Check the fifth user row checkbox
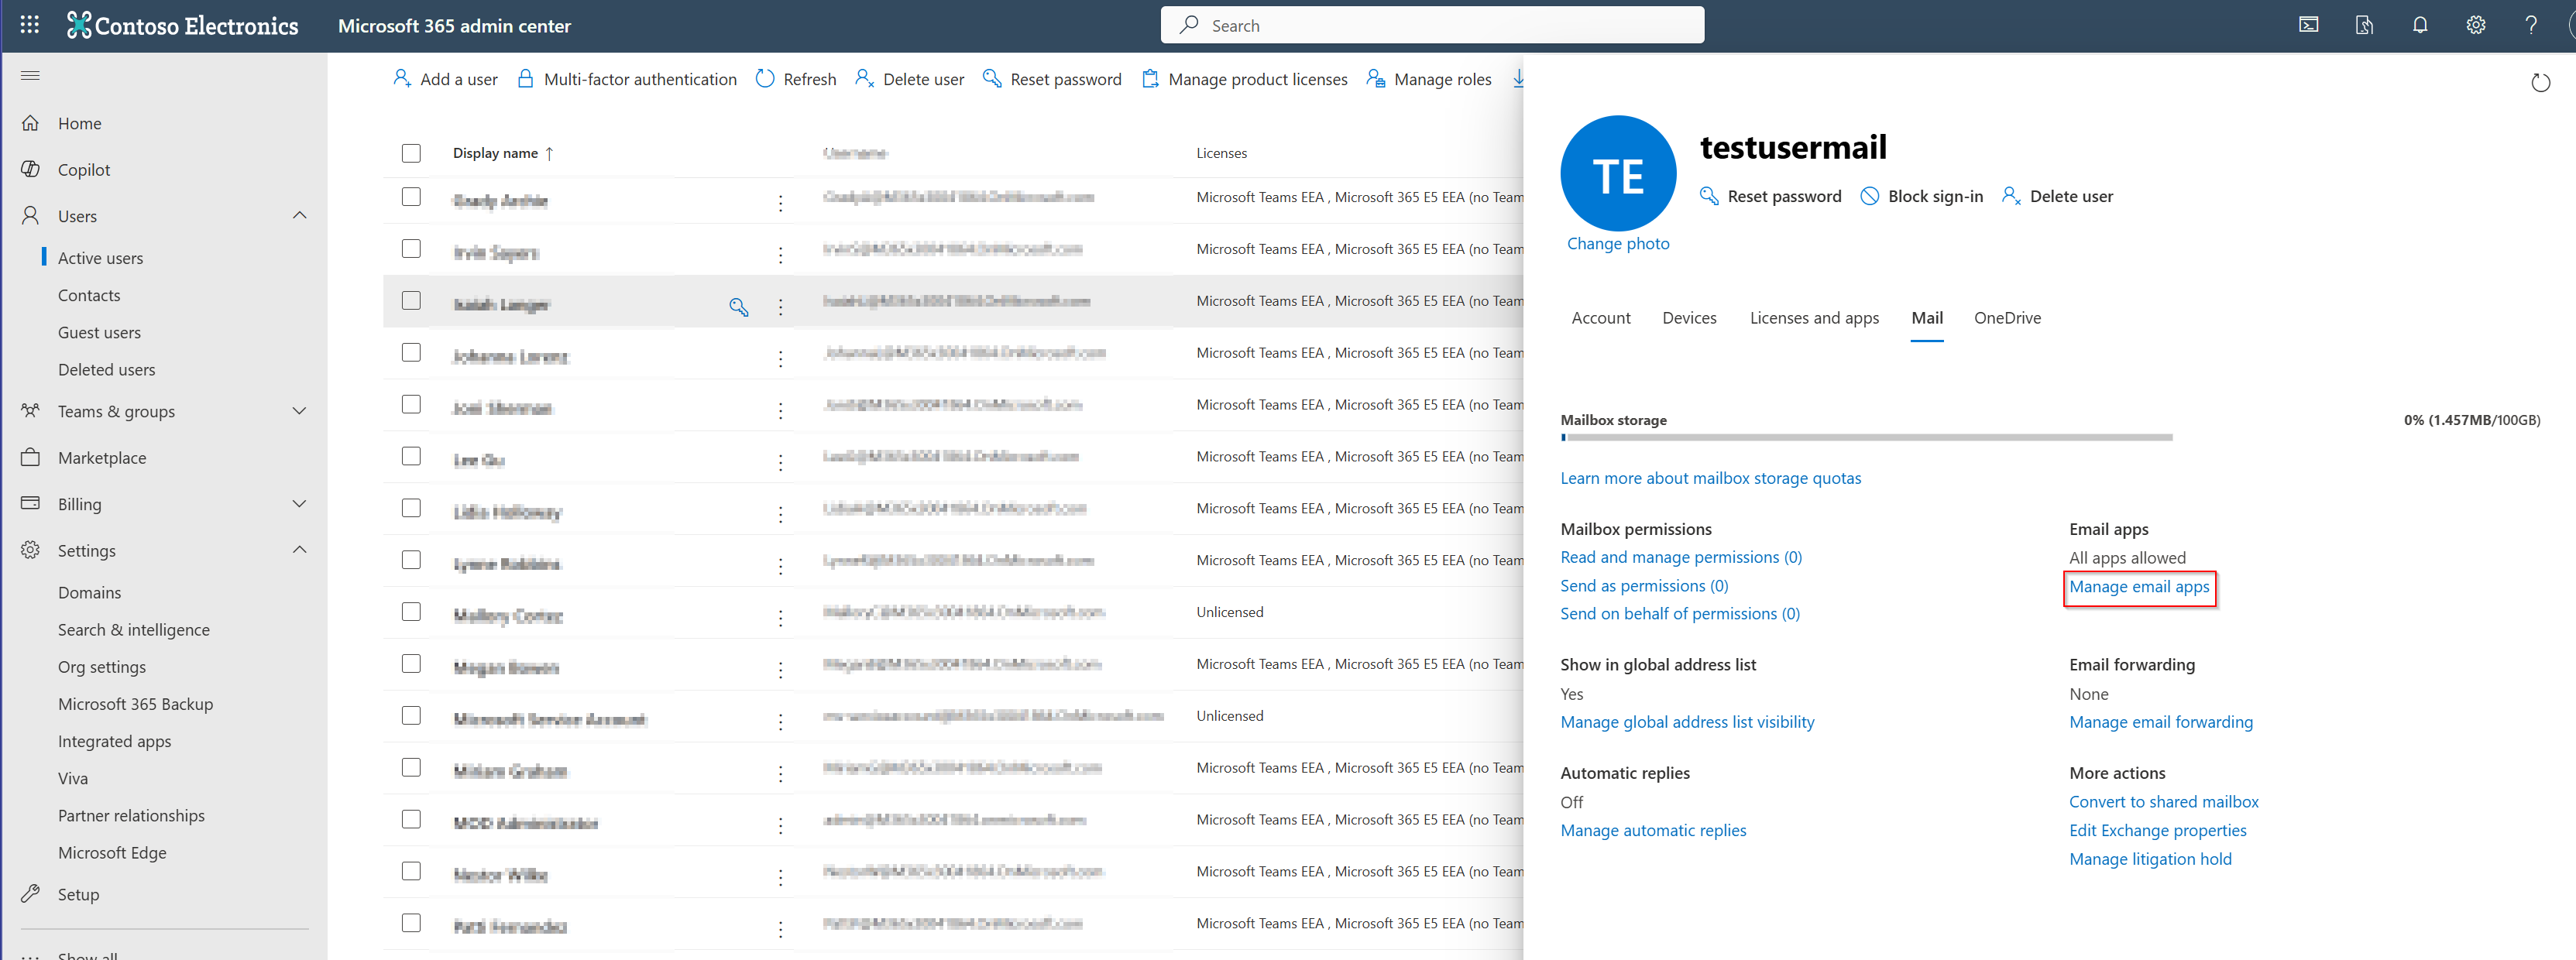The width and height of the screenshot is (2576, 960). 411,404
